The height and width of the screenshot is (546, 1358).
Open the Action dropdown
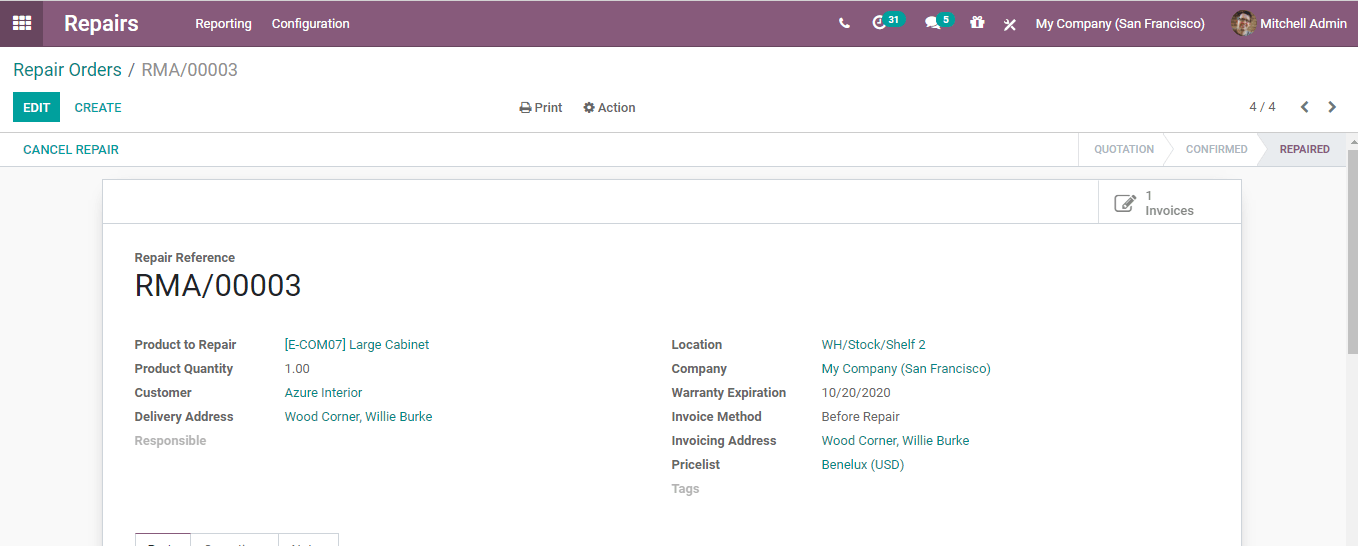(x=609, y=107)
